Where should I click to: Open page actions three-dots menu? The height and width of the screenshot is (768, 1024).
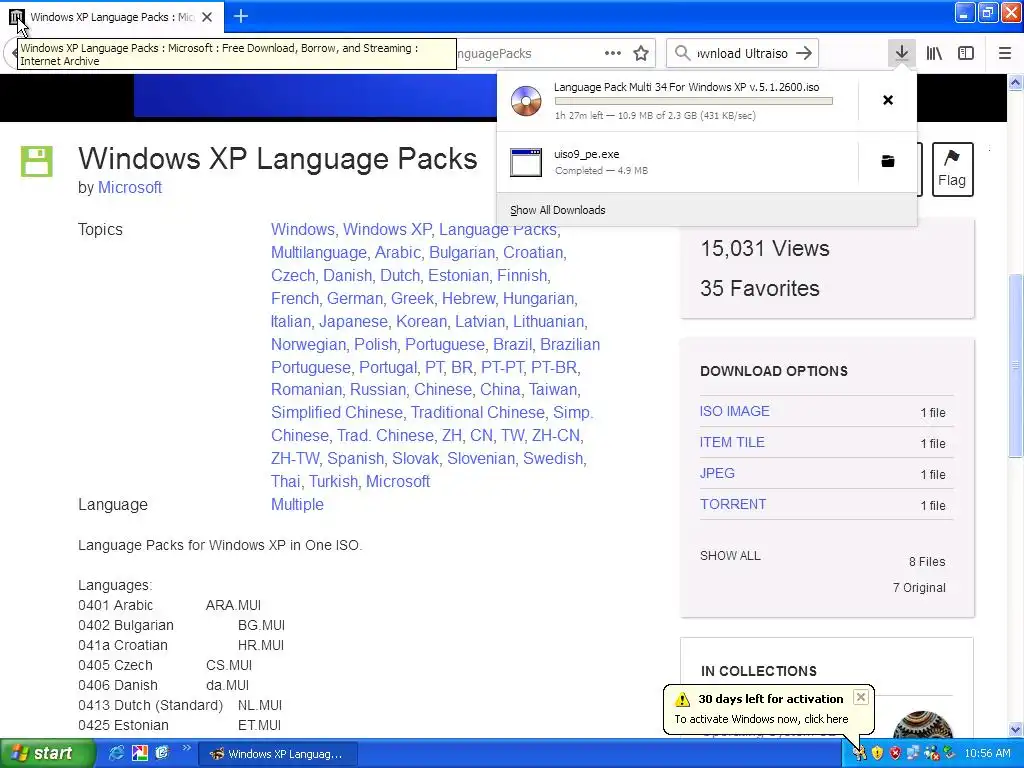tap(613, 54)
